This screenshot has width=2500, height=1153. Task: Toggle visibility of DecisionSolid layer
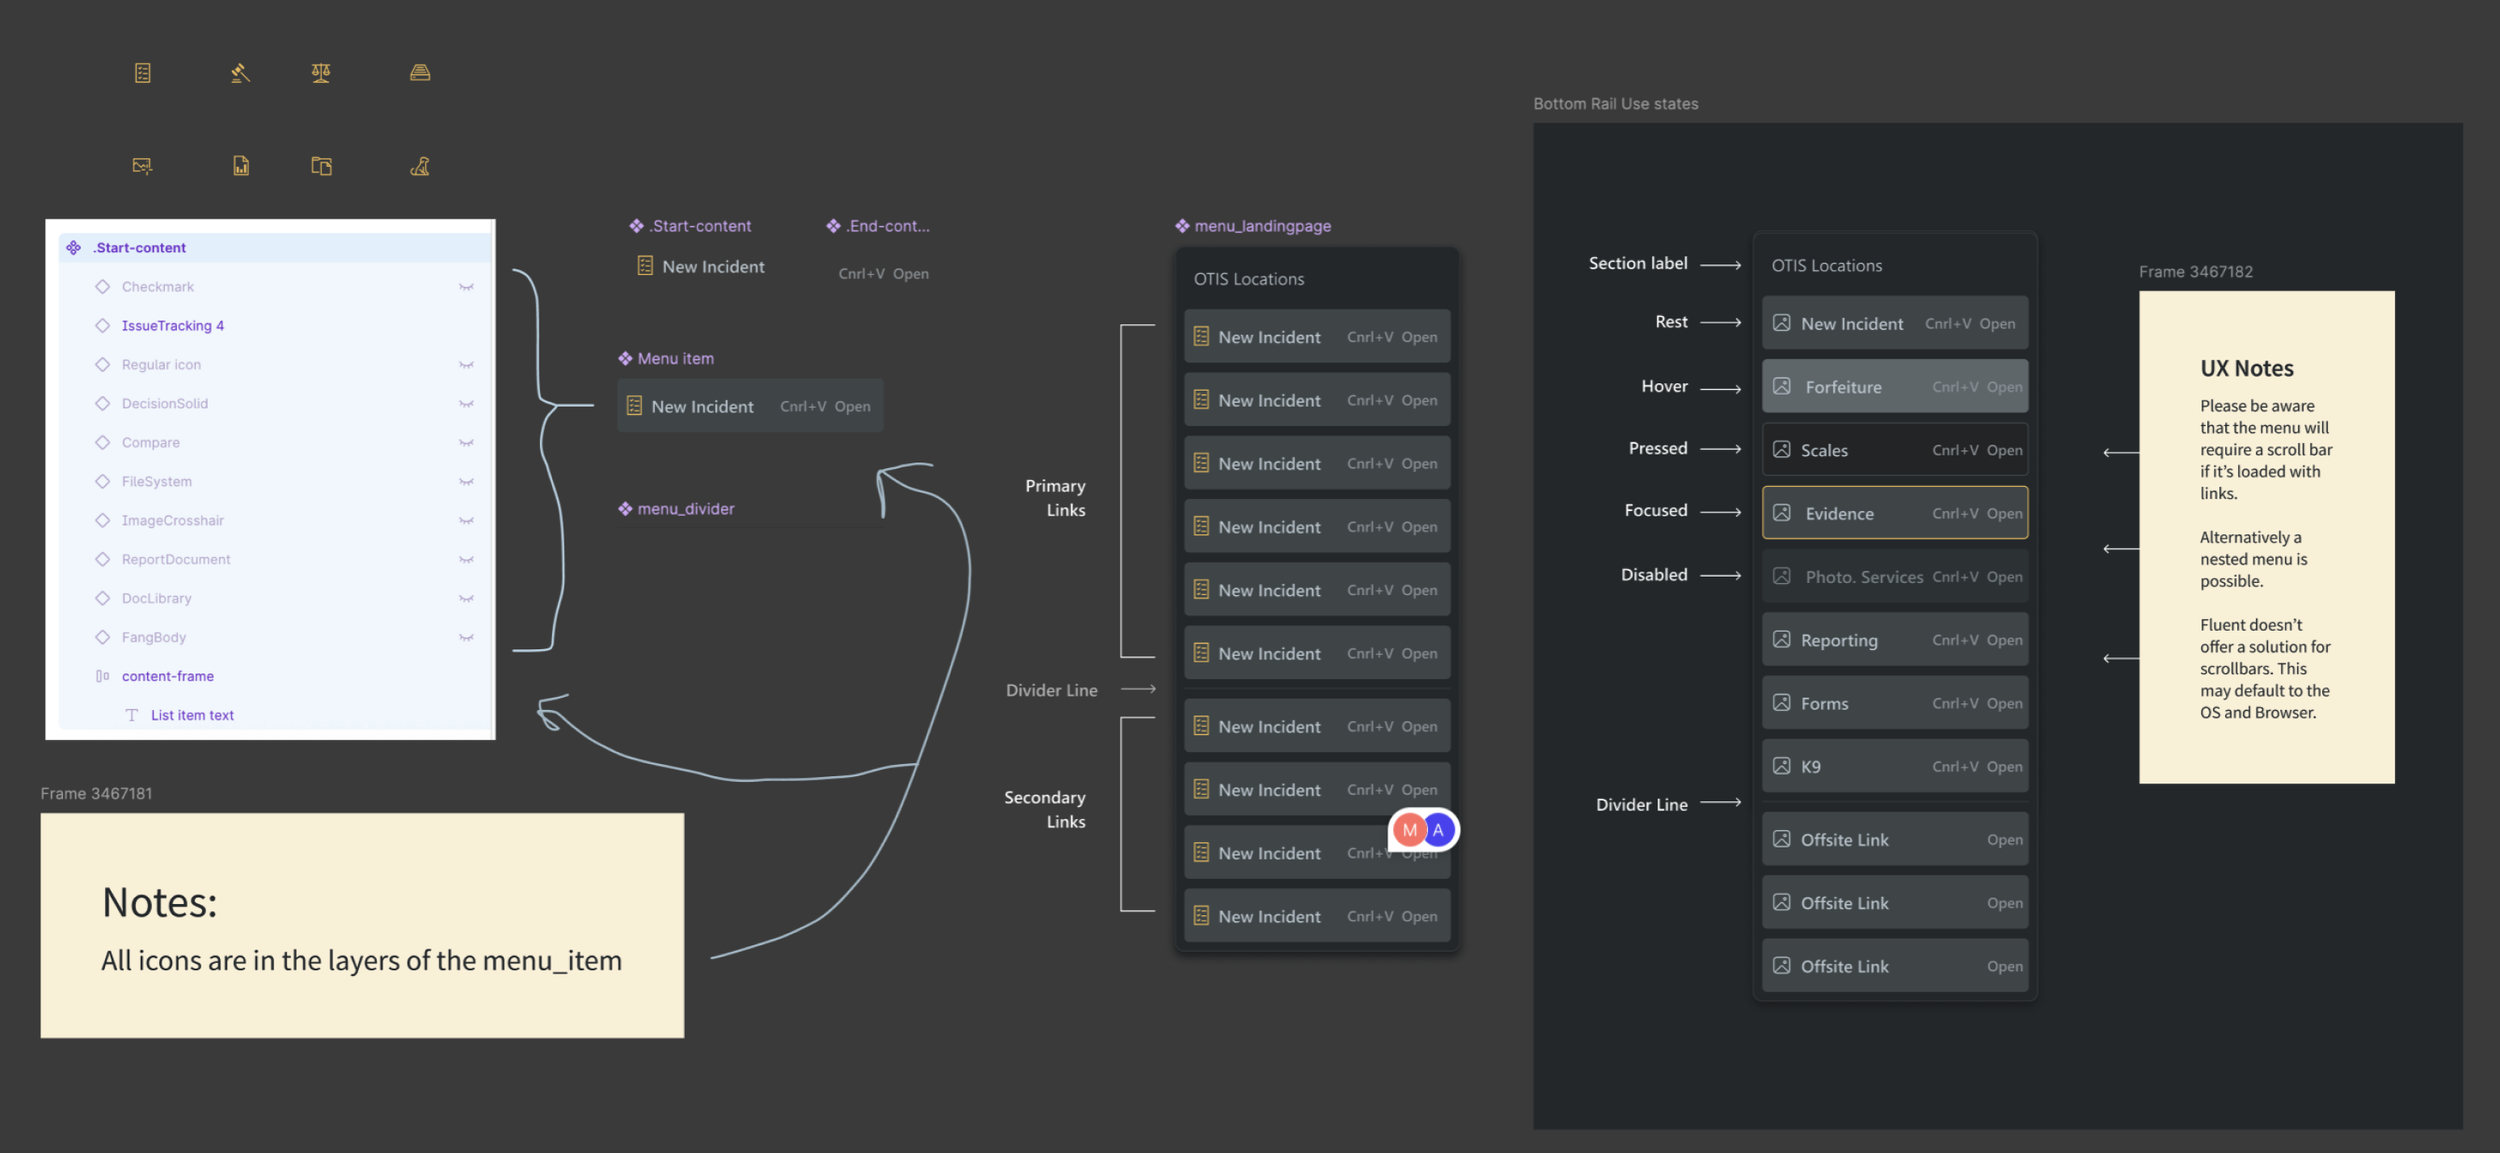click(466, 404)
